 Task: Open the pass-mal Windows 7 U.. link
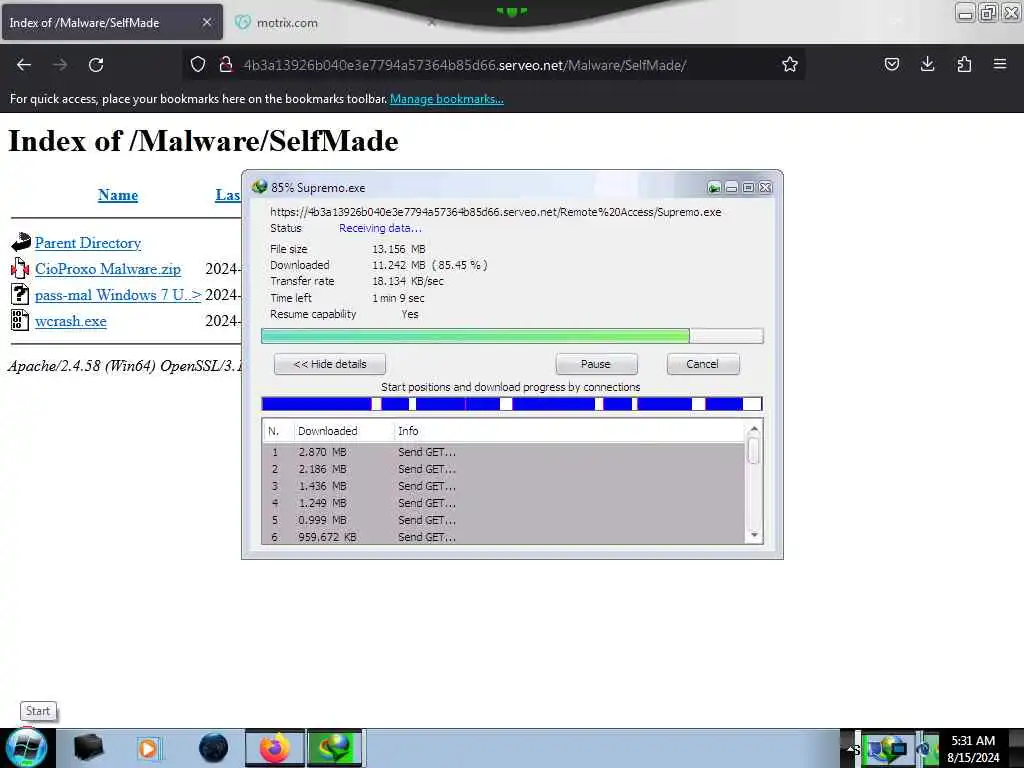pos(118,295)
